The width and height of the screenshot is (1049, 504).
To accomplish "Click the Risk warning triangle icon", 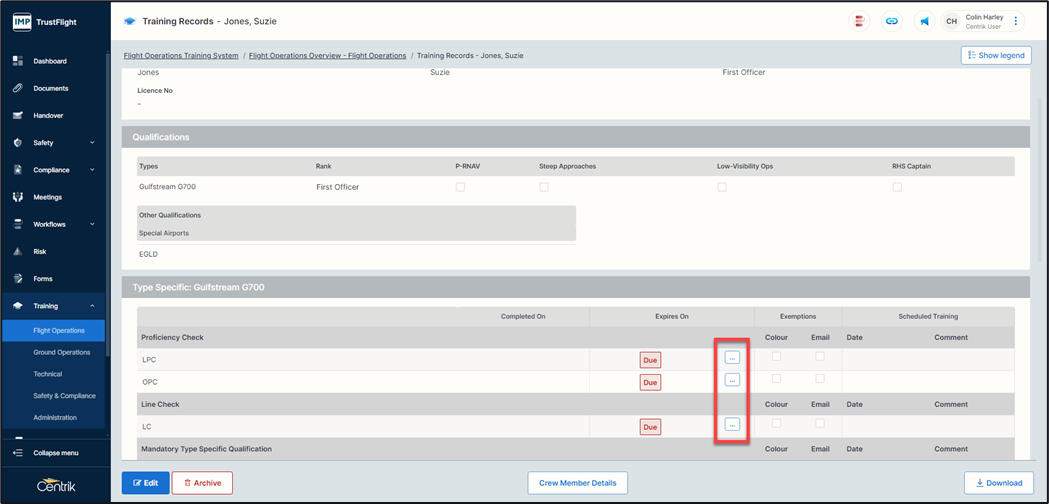I will [18, 252].
